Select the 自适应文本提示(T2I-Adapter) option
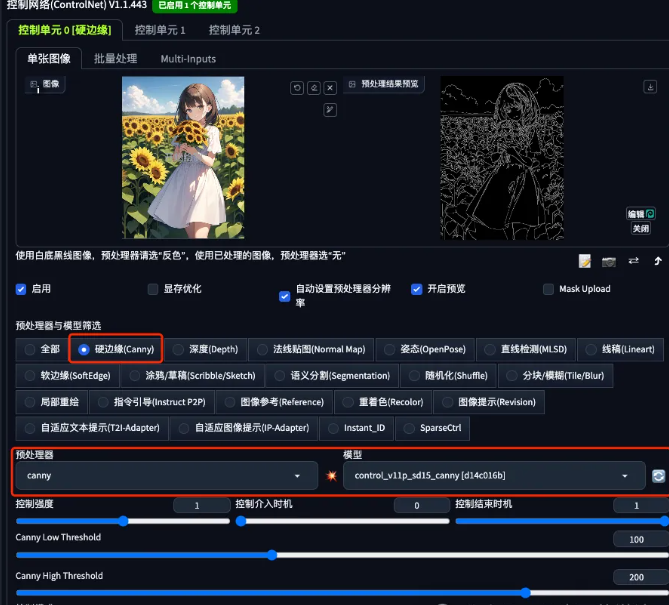This screenshot has width=669, height=605. (92, 428)
